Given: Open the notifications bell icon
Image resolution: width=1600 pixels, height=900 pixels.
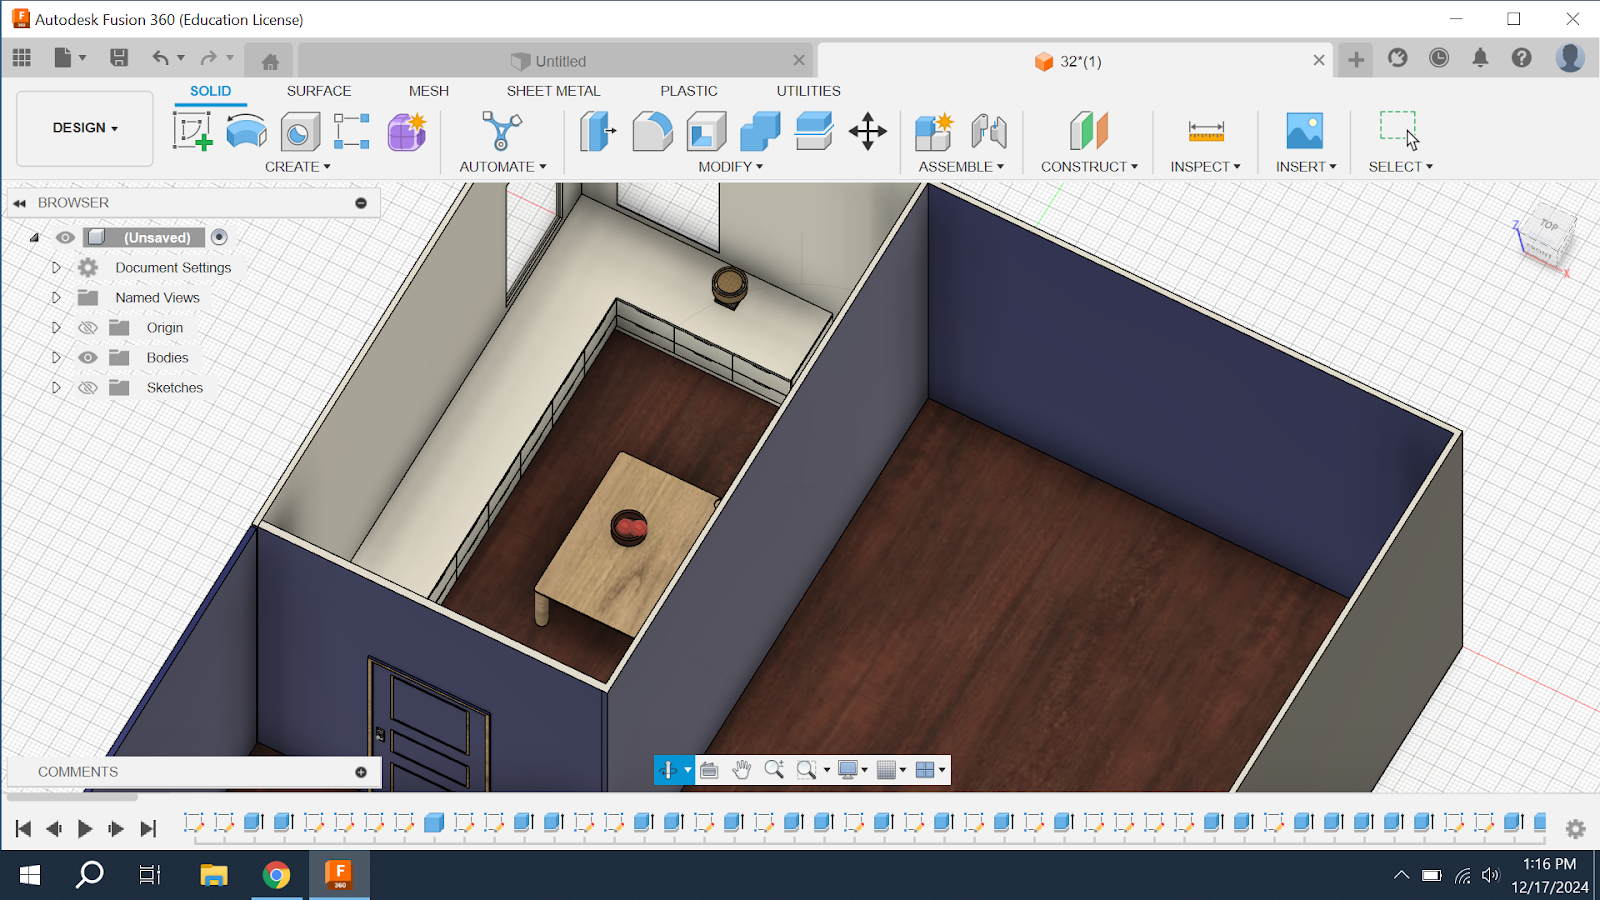Looking at the screenshot, I should (1480, 58).
